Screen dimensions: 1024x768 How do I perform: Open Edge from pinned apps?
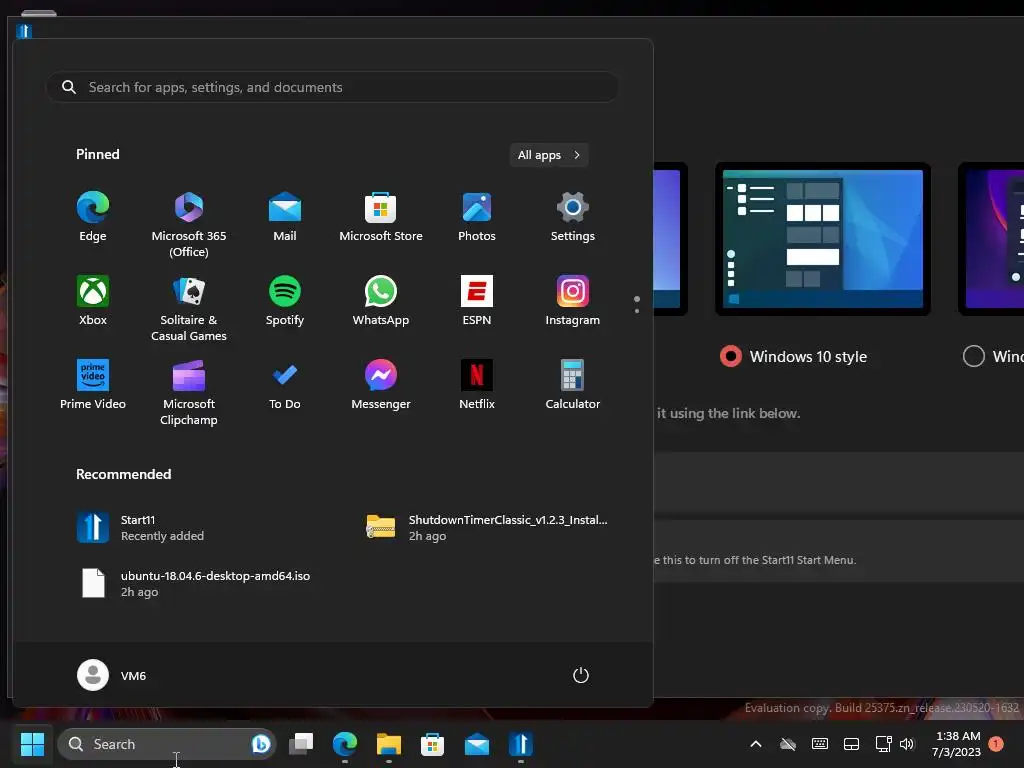tap(93, 217)
